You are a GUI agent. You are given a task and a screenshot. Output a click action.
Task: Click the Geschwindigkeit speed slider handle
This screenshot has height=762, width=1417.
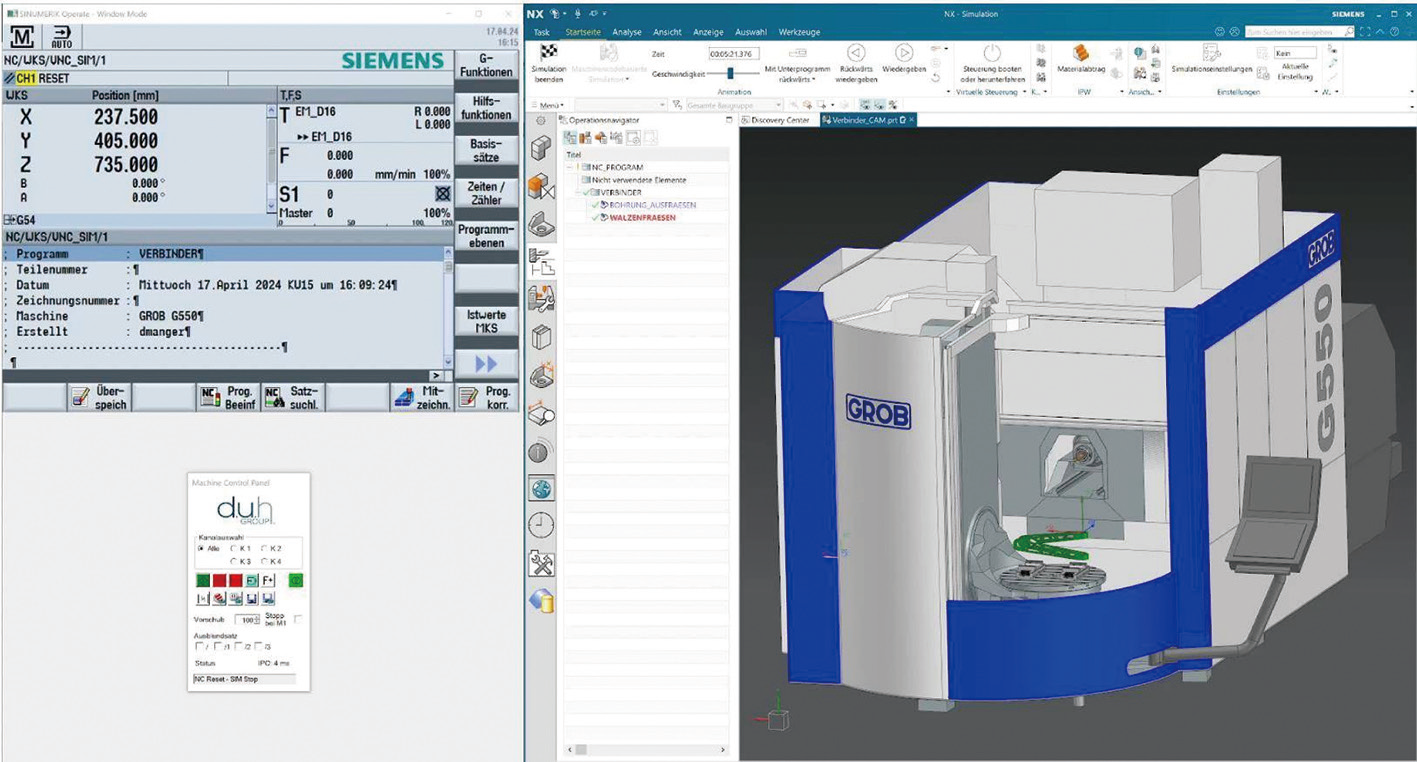pos(731,73)
